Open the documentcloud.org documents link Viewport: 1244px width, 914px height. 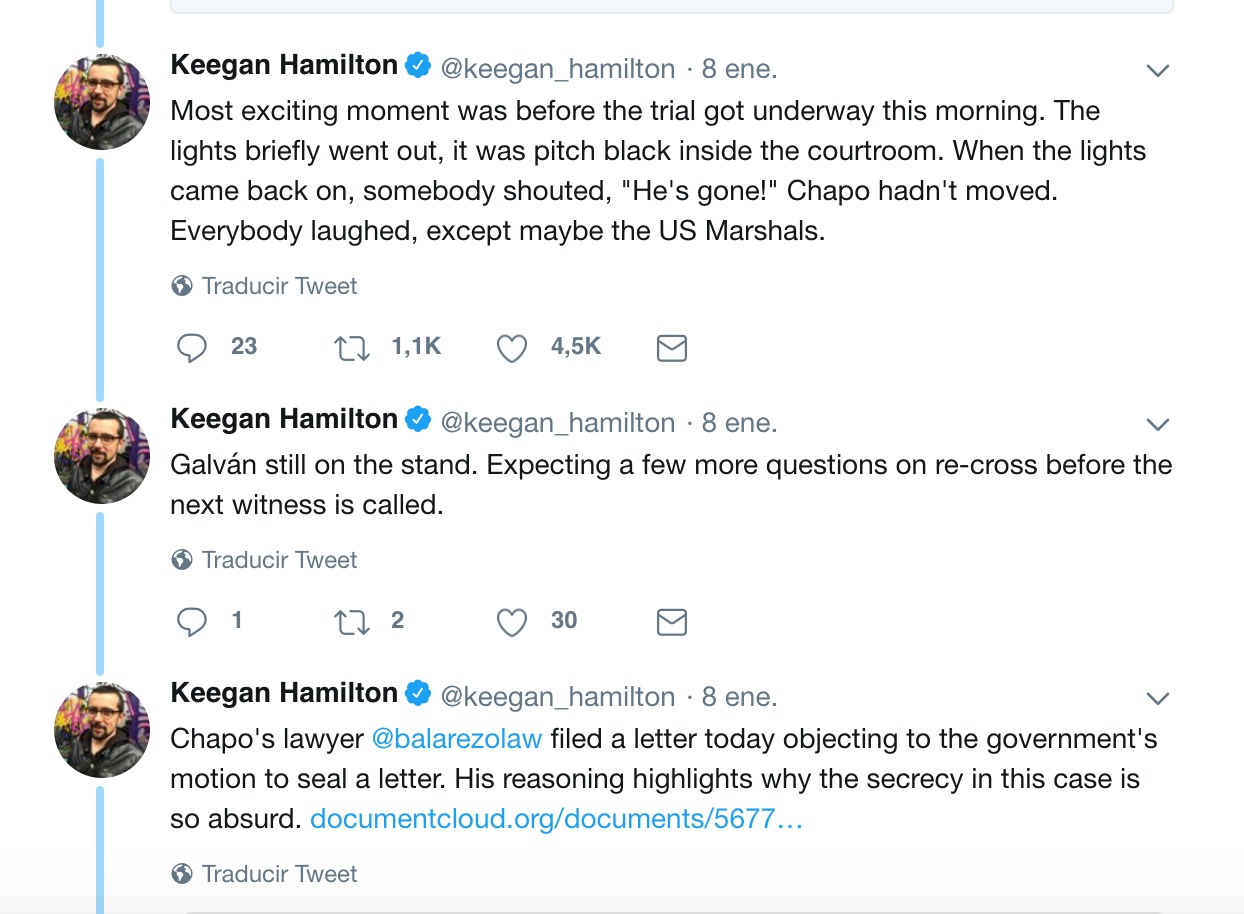pyautogui.click(x=556, y=819)
